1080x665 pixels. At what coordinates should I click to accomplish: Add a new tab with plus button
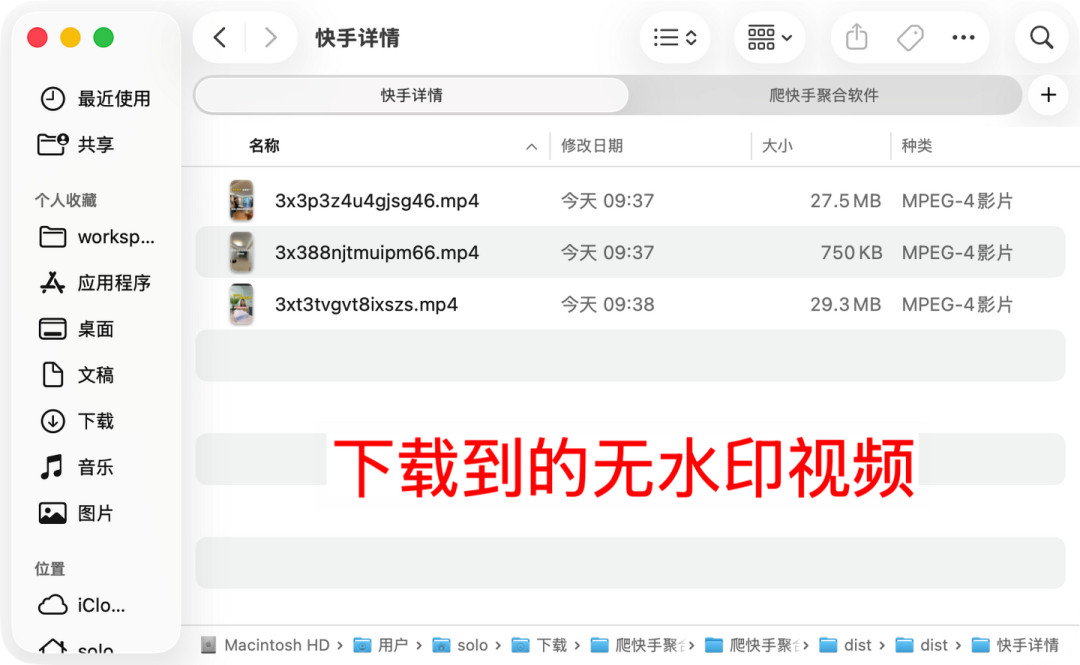(1048, 95)
